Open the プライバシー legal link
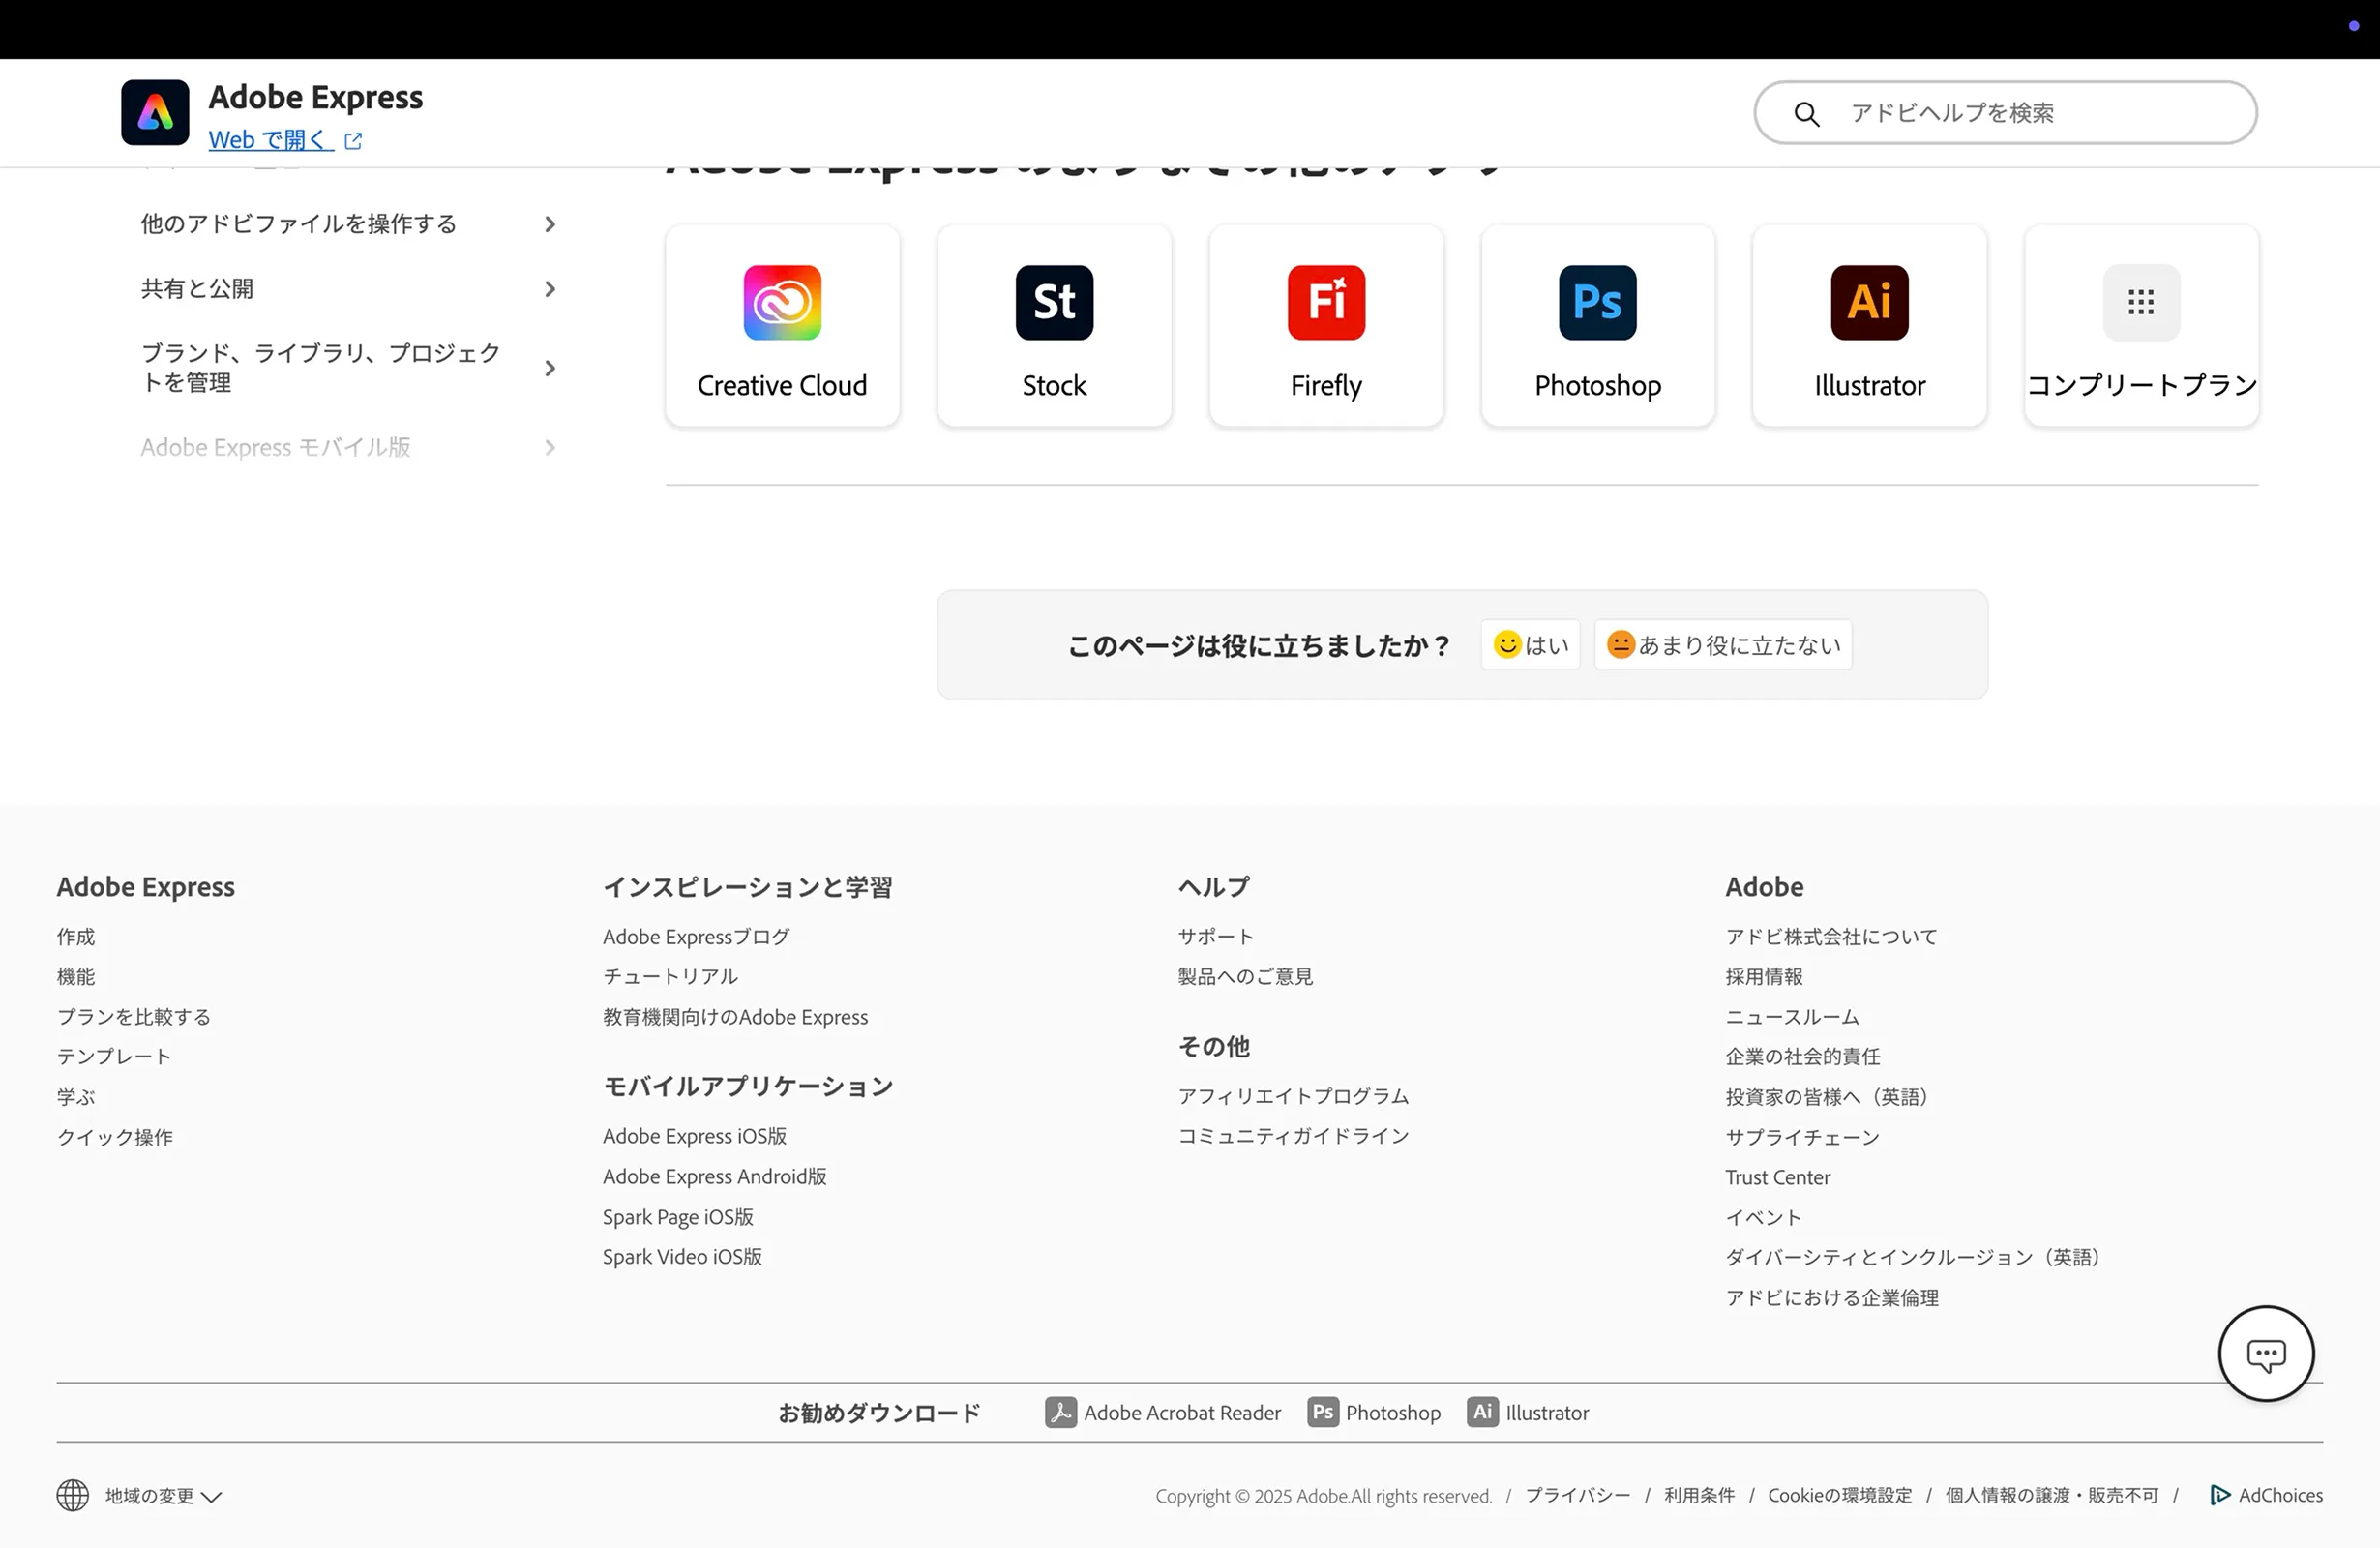Image resolution: width=2380 pixels, height=1548 pixels. (x=1577, y=1495)
